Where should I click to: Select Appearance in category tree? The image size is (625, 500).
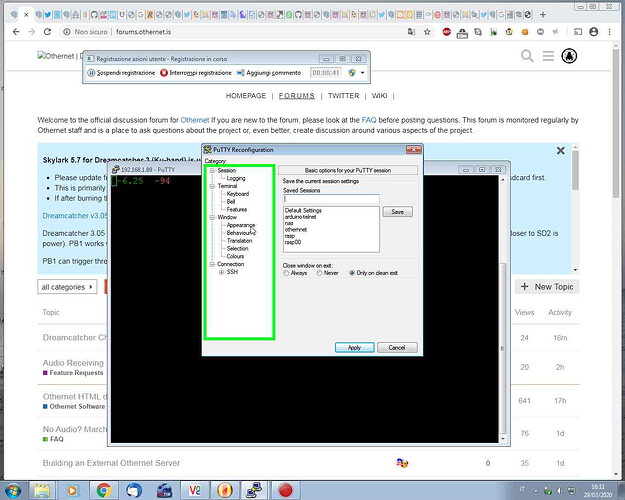240,225
